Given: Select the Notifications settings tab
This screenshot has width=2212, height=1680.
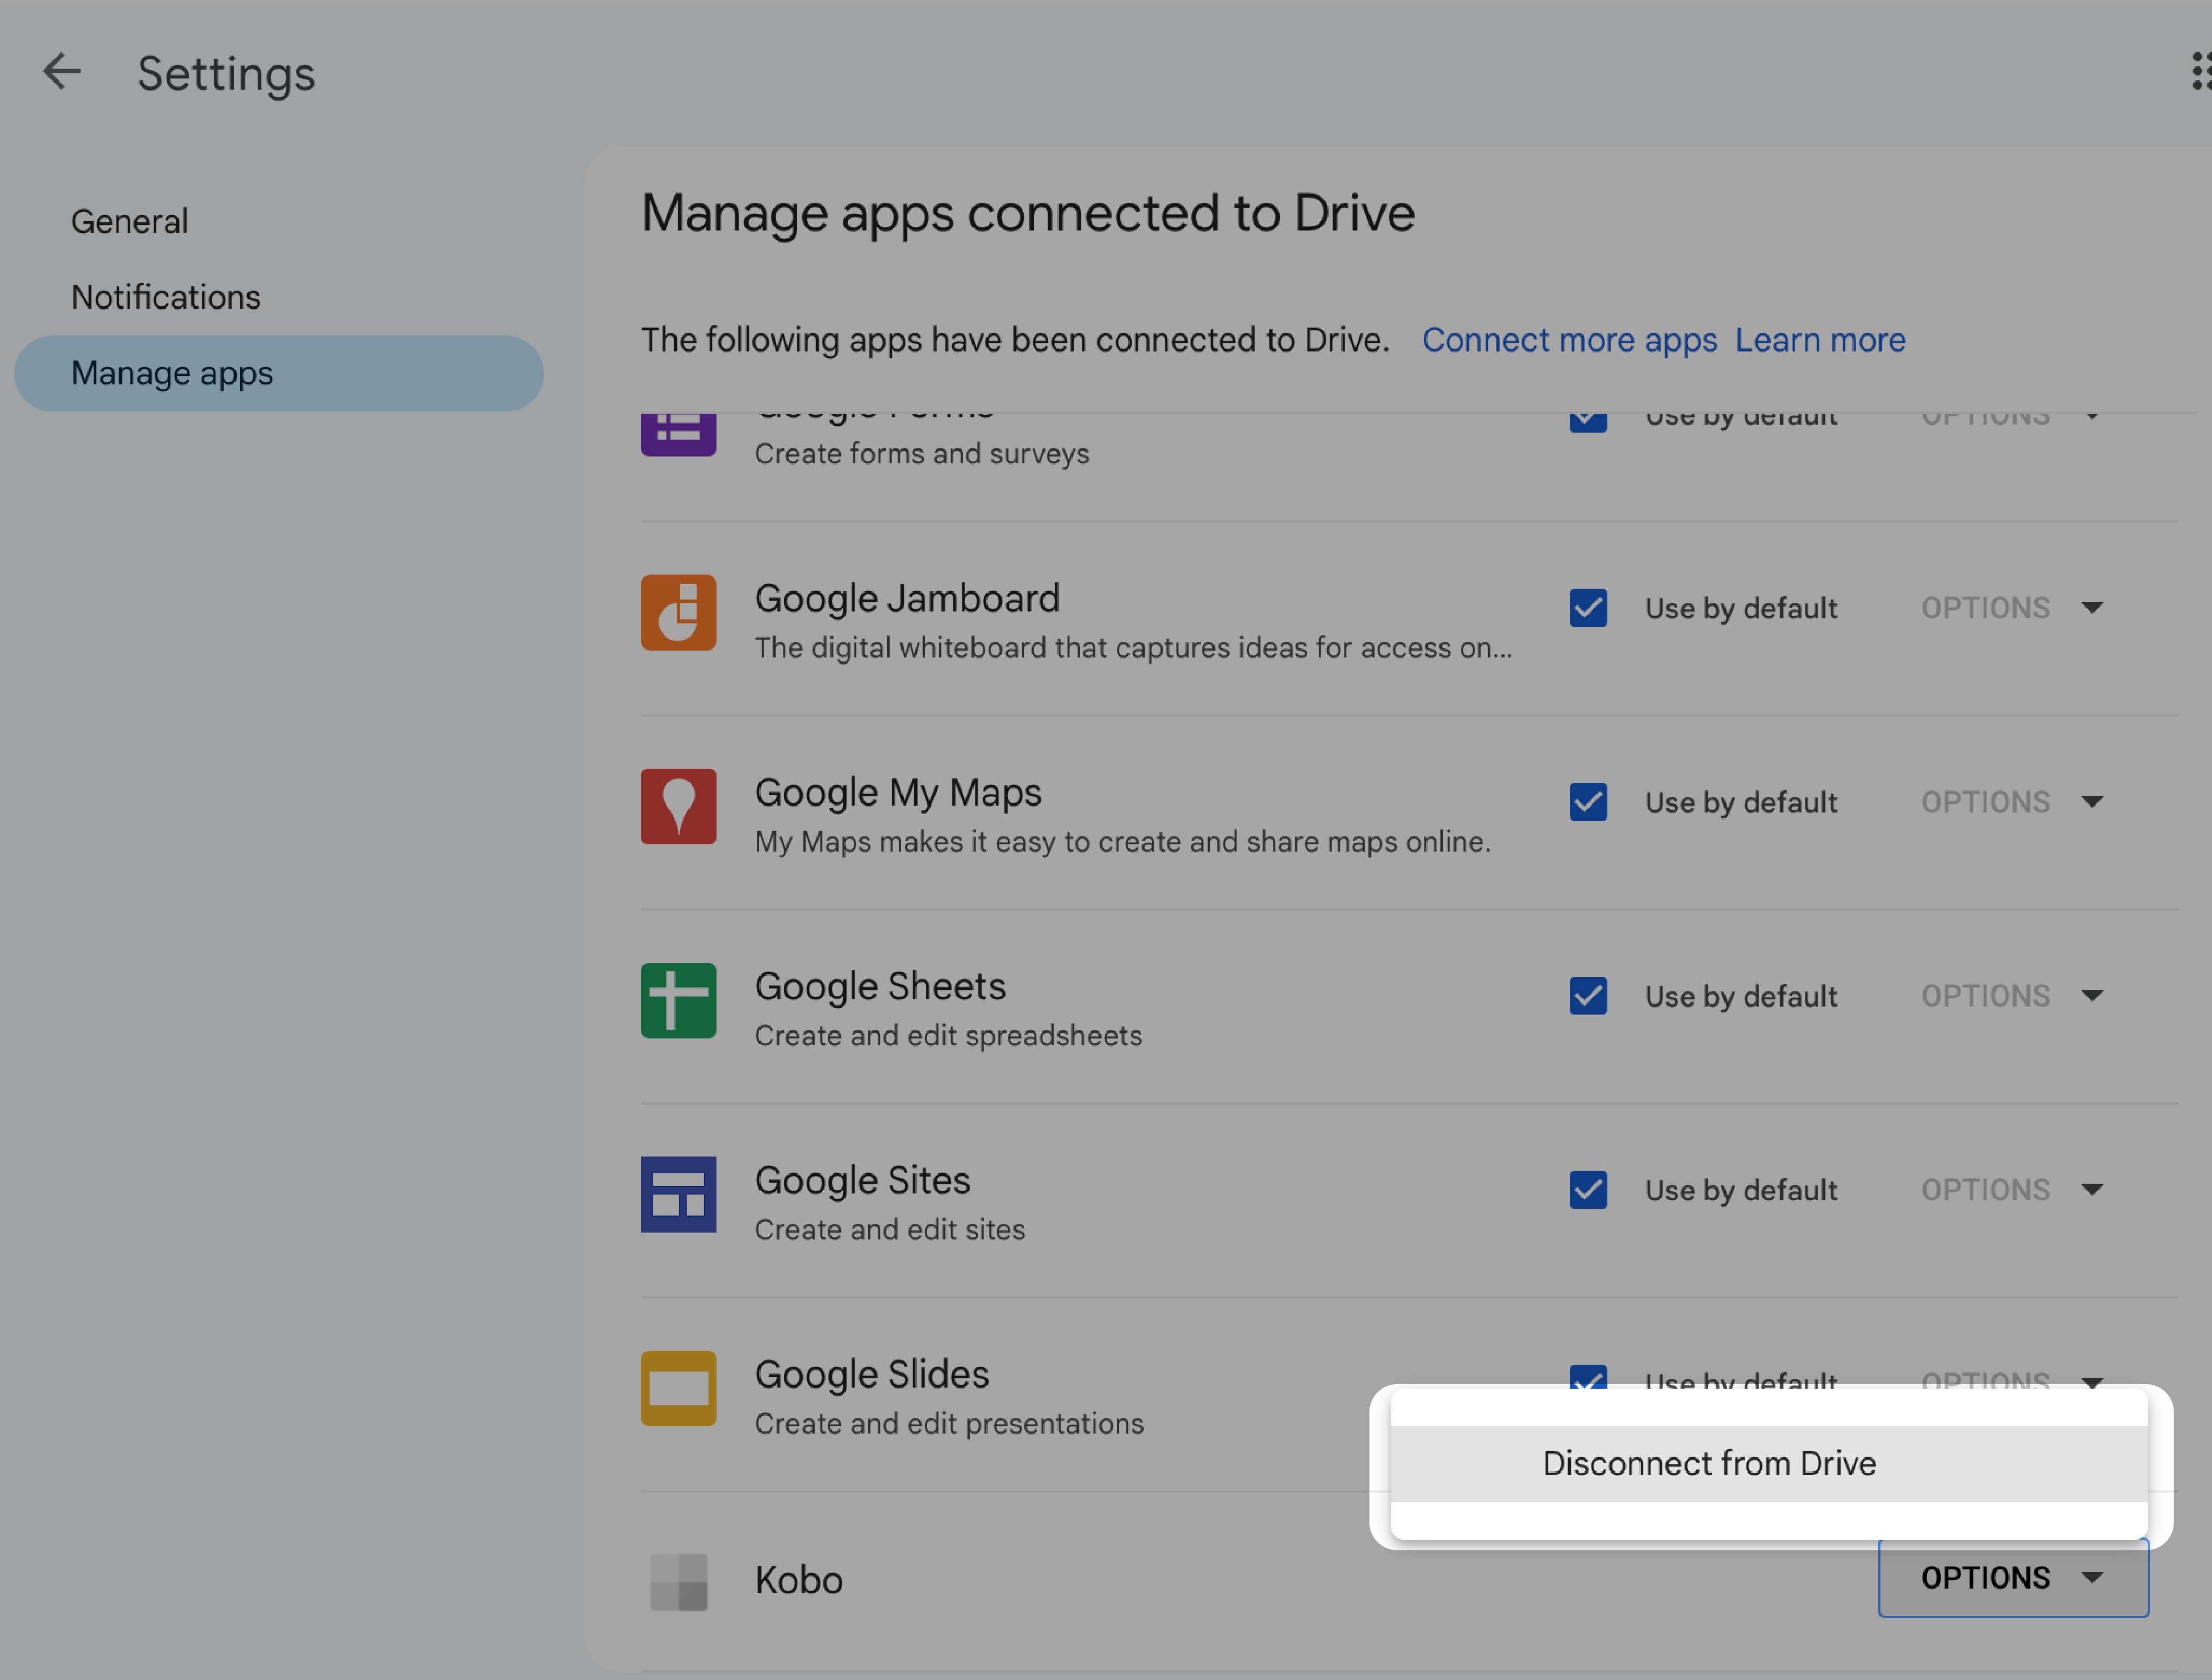Looking at the screenshot, I should point(164,296).
